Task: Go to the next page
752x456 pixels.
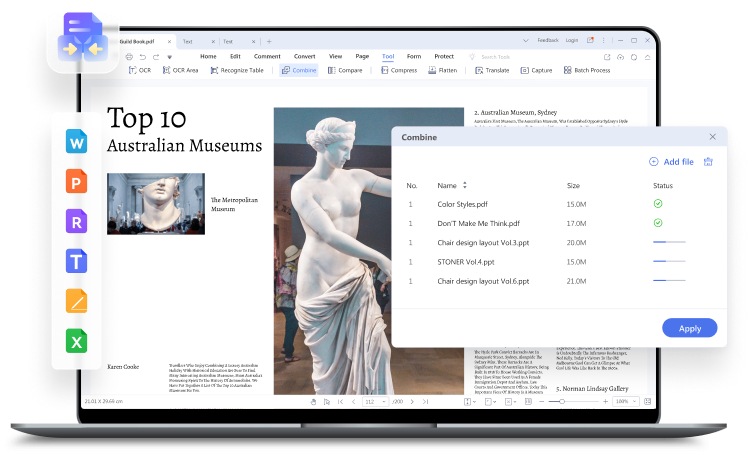Action: click(412, 402)
